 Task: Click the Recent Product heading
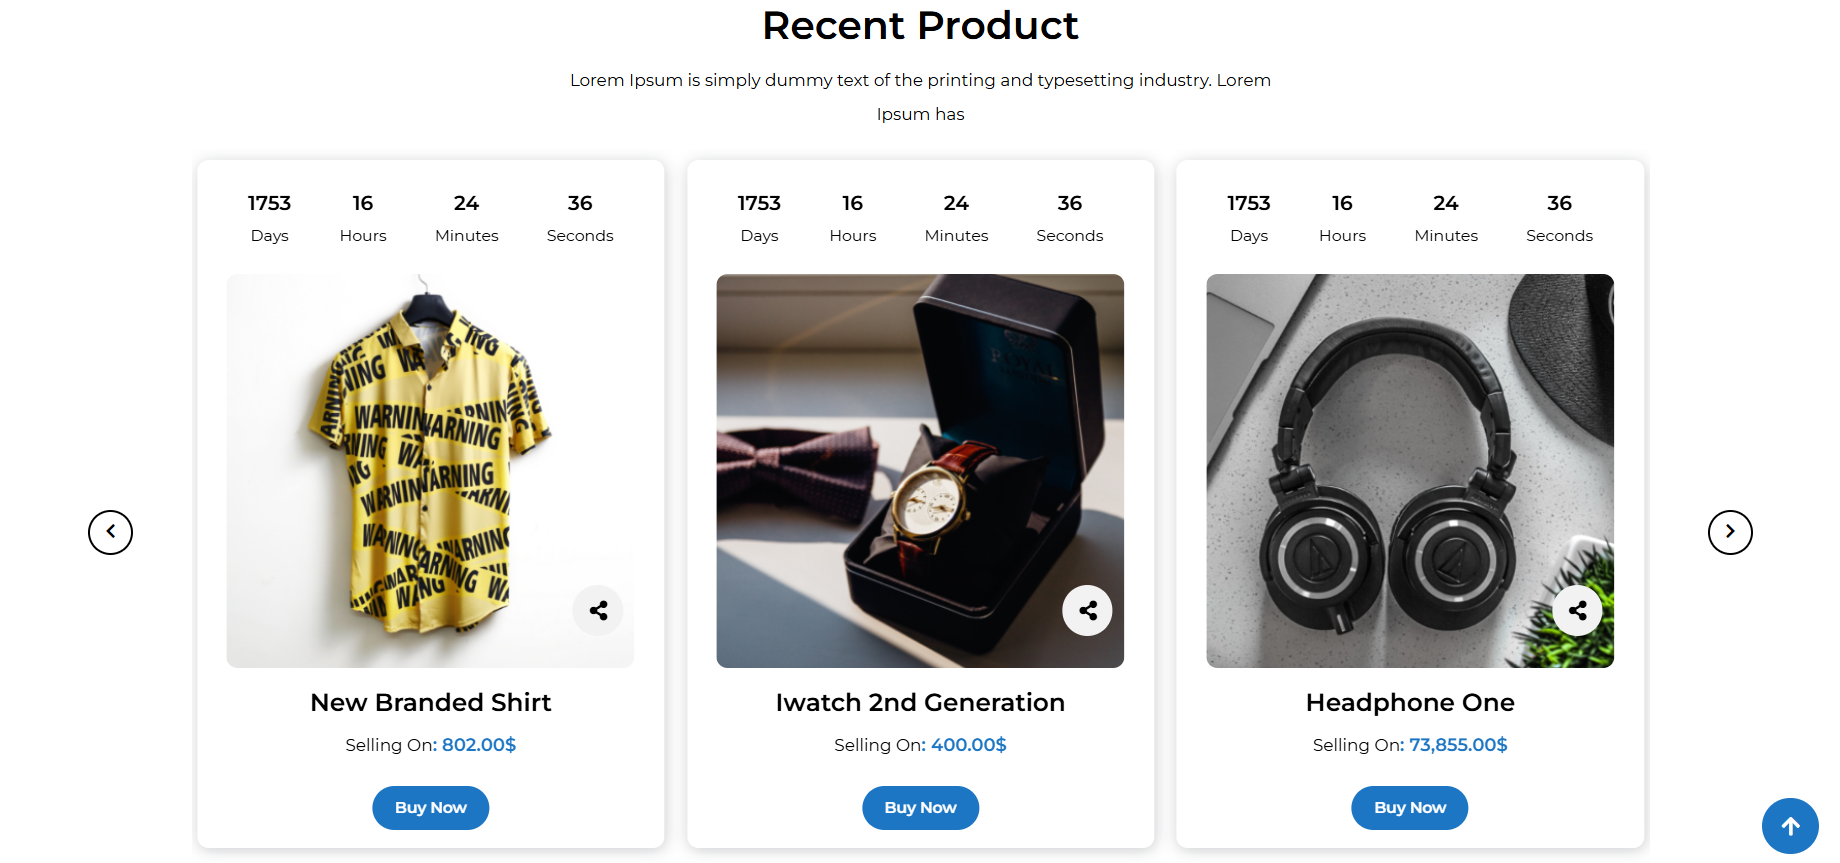tap(920, 26)
